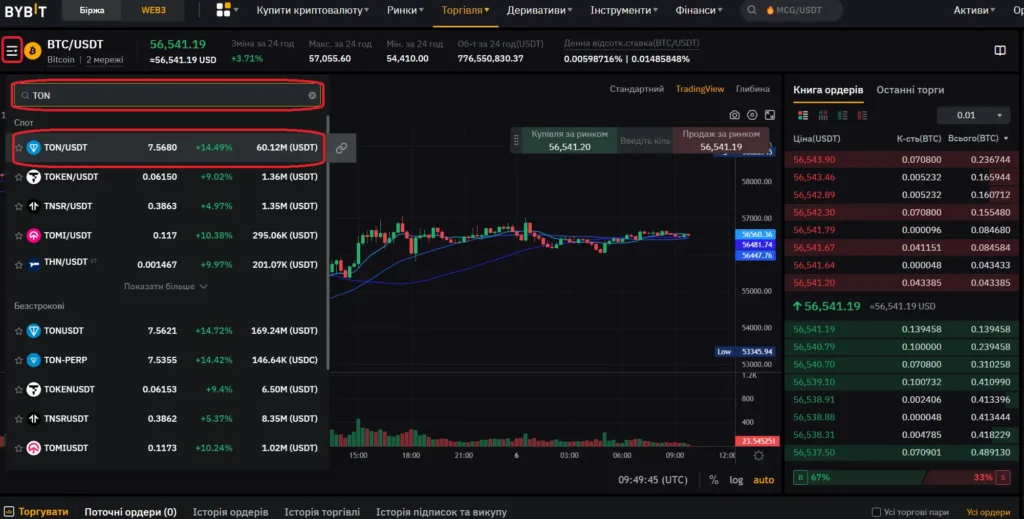Favorite the TON-PERP contract
This screenshot has height=519, width=1024.
19,360
